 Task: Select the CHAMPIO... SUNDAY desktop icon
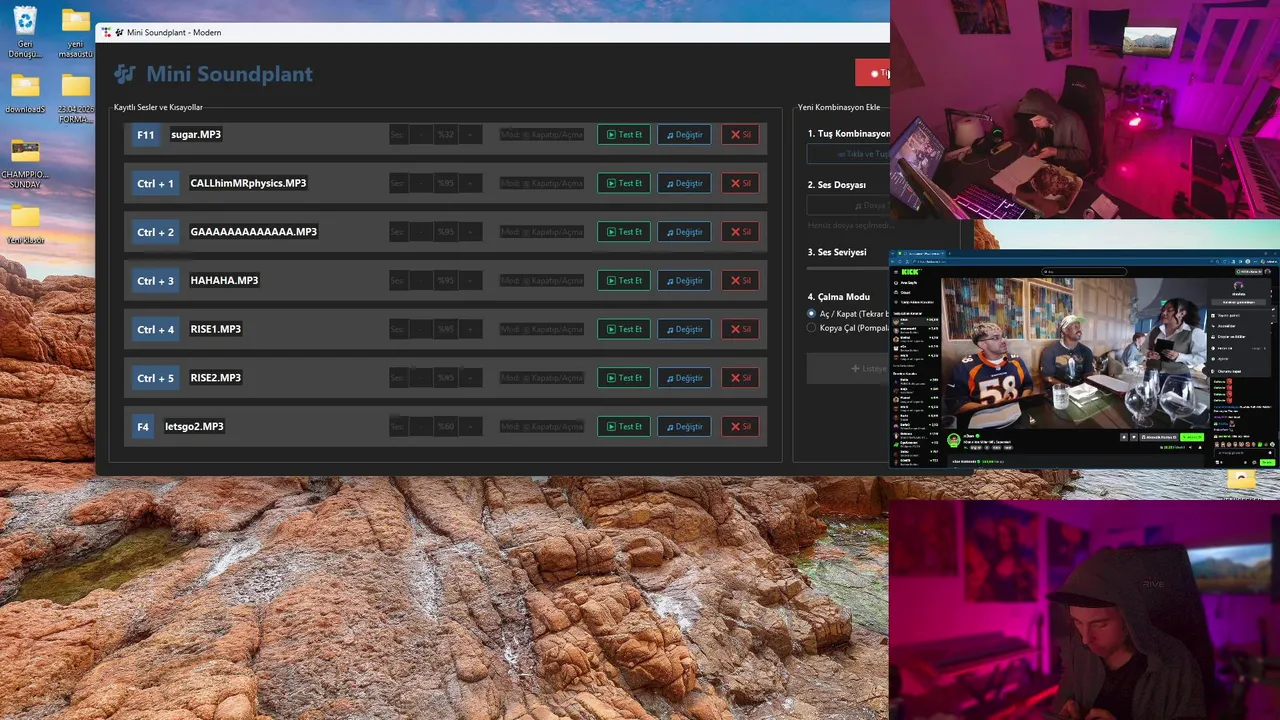pyautogui.click(x=25, y=164)
